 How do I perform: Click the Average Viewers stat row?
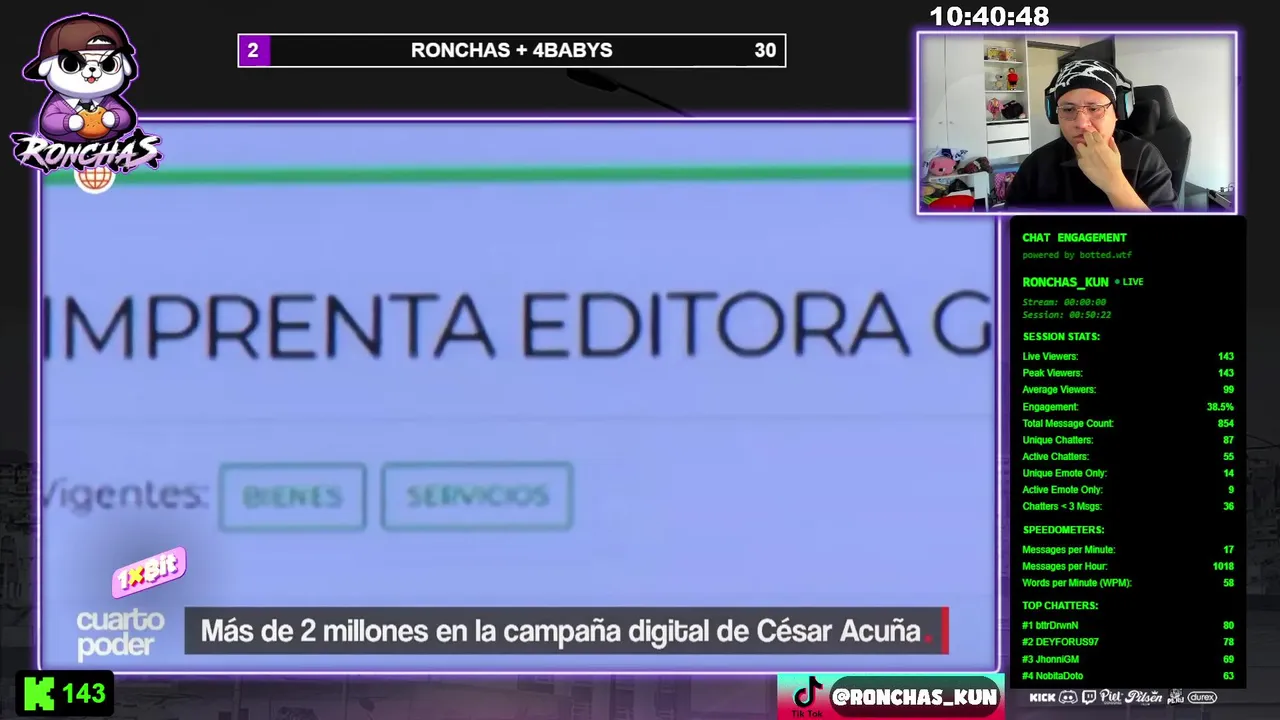point(1128,390)
